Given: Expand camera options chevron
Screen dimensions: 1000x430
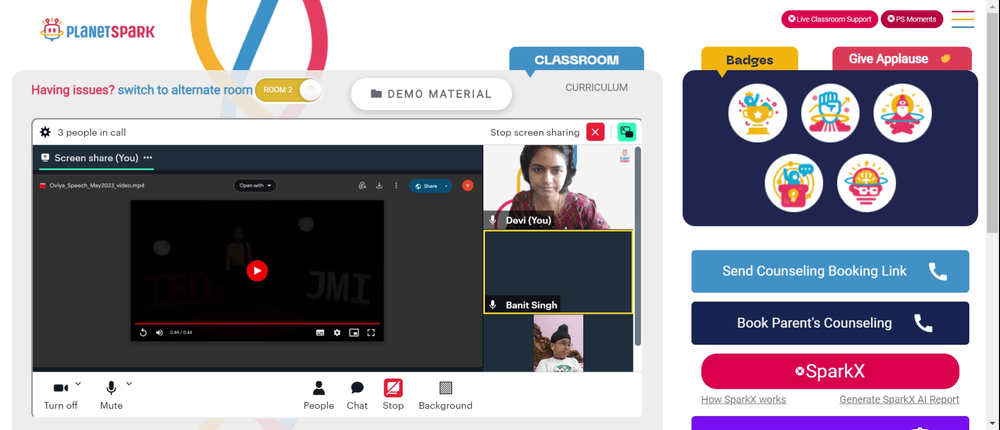Looking at the screenshot, I should click(78, 383).
